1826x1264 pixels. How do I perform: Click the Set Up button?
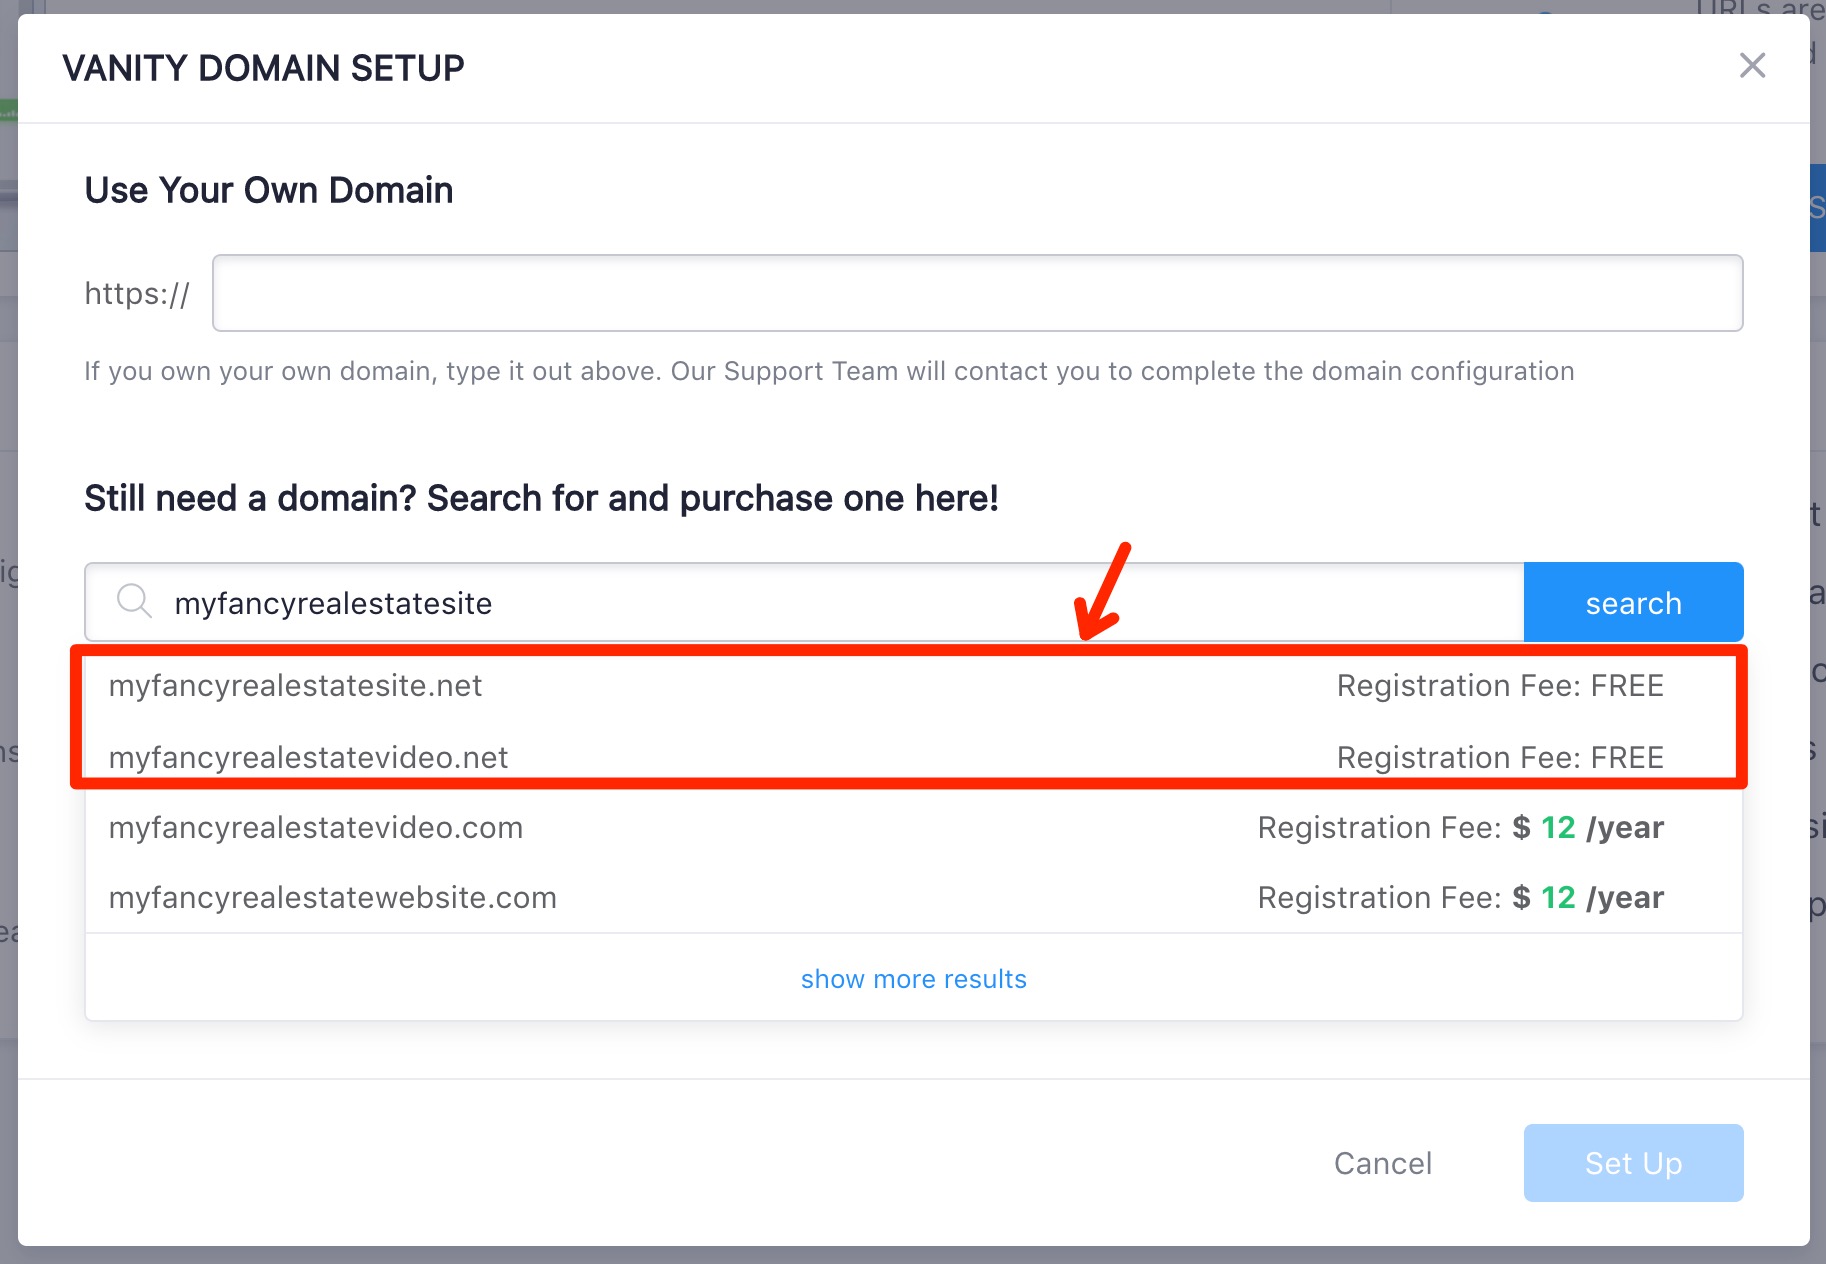coord(1633,1163)
